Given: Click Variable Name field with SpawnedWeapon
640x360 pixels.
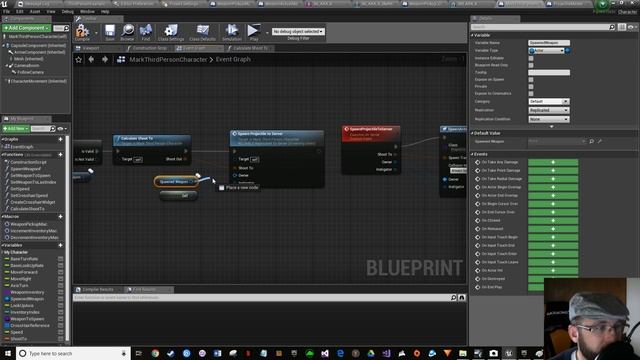Looking at the screenshot, I should click(x=549, y=43).
